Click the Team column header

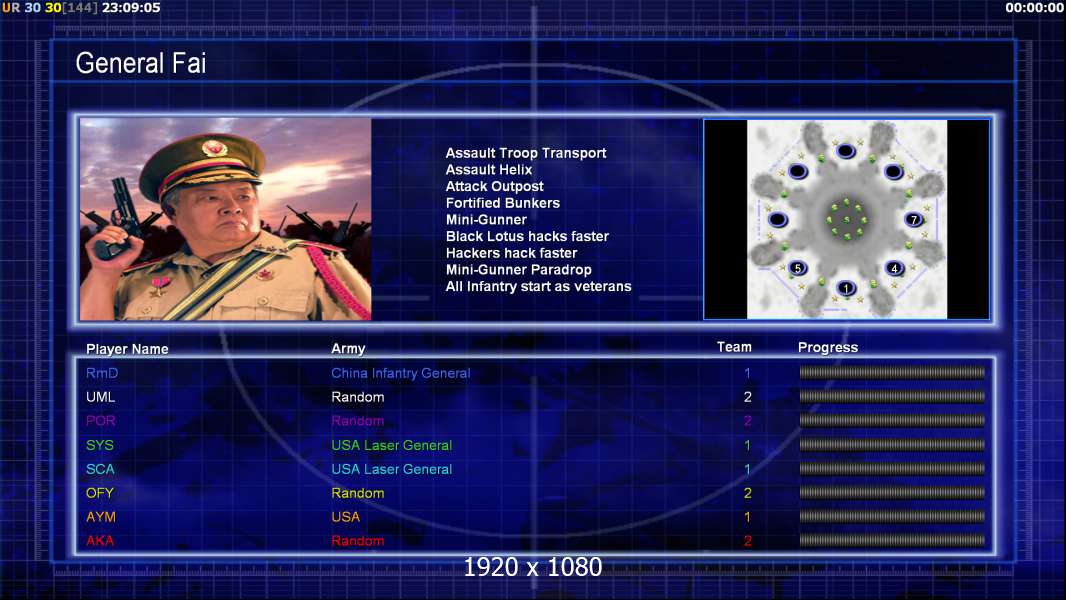point(734,347)
